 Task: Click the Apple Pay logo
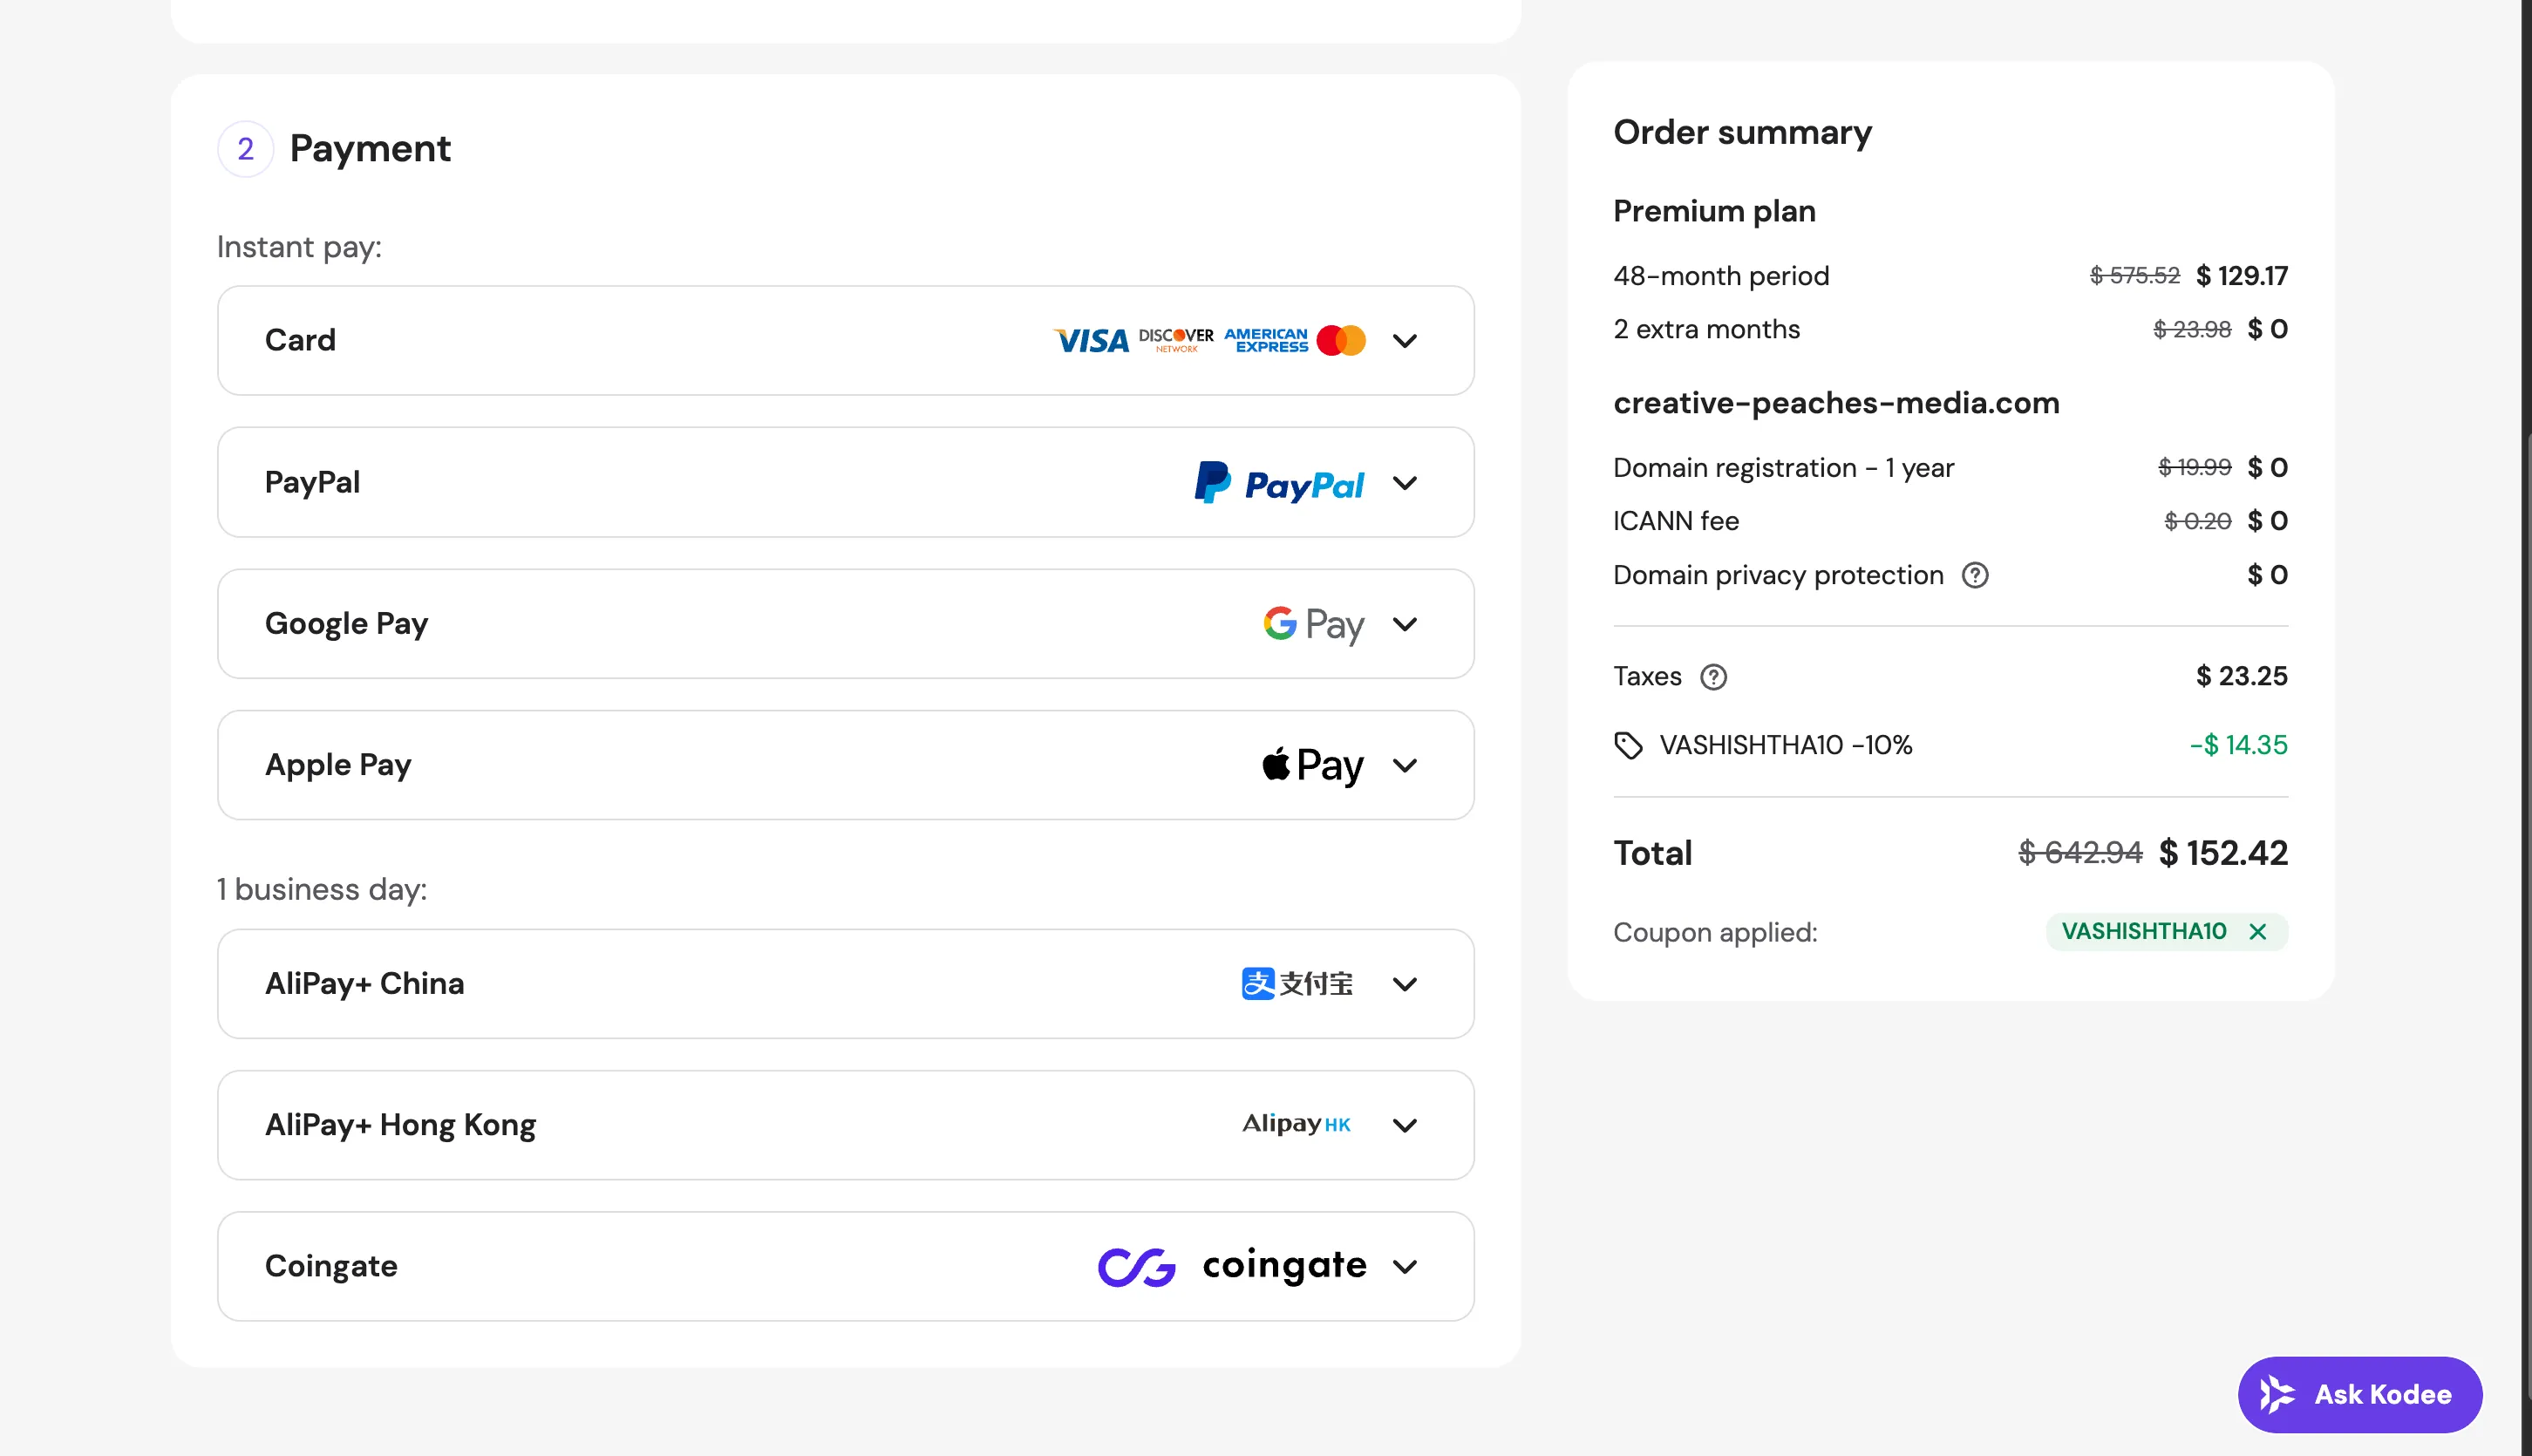pyautogui.click(x=1312, y=765)
